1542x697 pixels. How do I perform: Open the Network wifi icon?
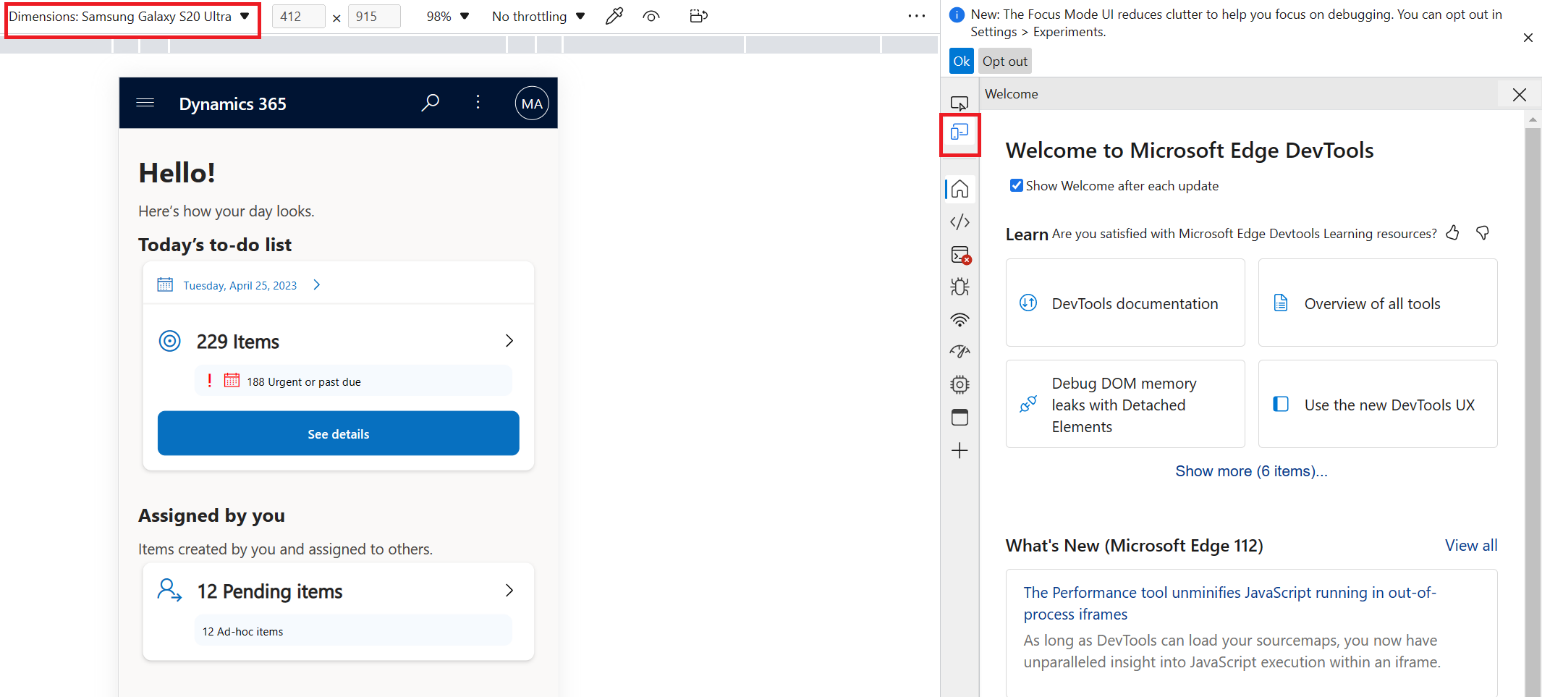(x=959, y=320)
